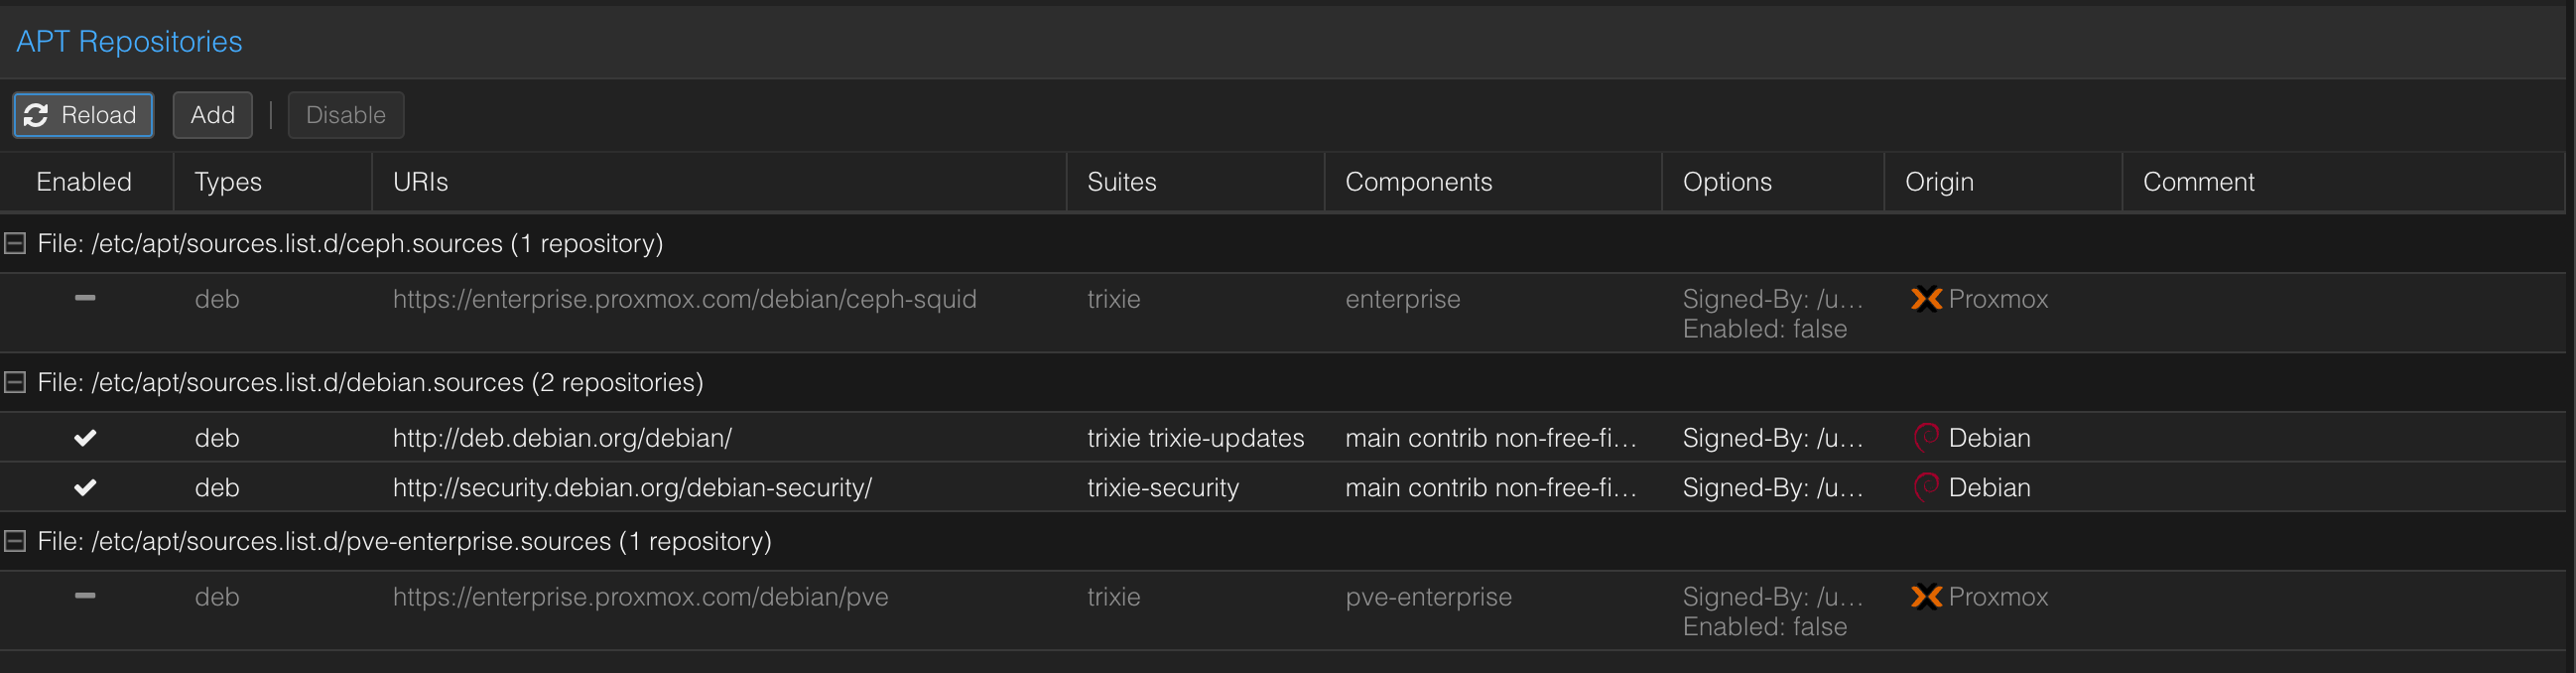The image size is (2576, 673).
Task: Click enabled checkmark for deb.debian.org repository
Action: 86,438
